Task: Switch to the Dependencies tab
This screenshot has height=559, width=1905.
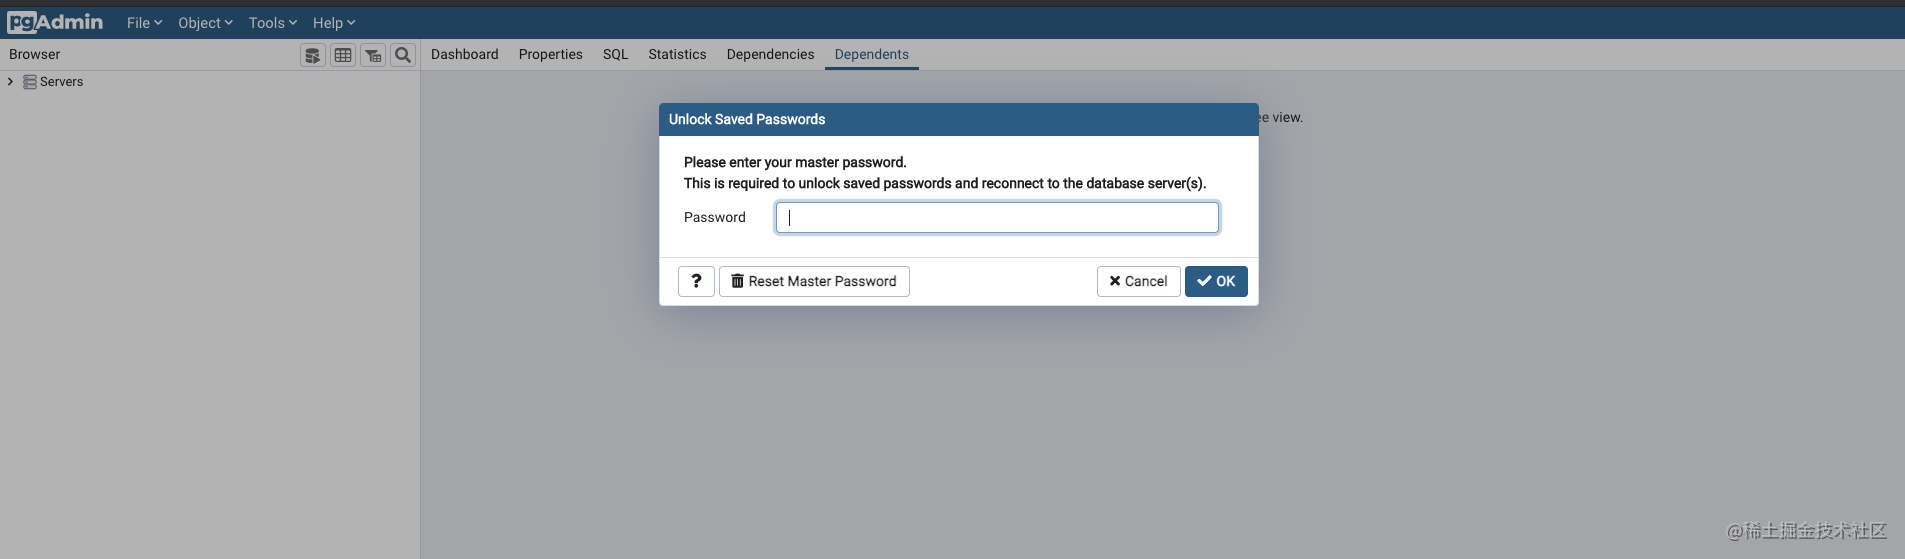Action: tap(770, 54)
